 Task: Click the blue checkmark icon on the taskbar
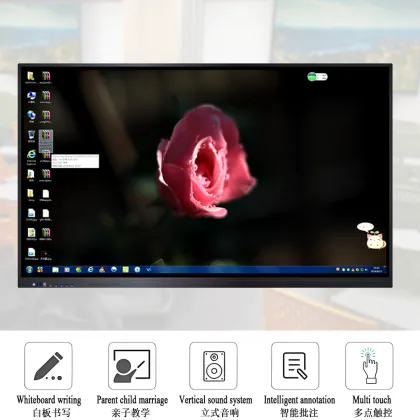149,269
